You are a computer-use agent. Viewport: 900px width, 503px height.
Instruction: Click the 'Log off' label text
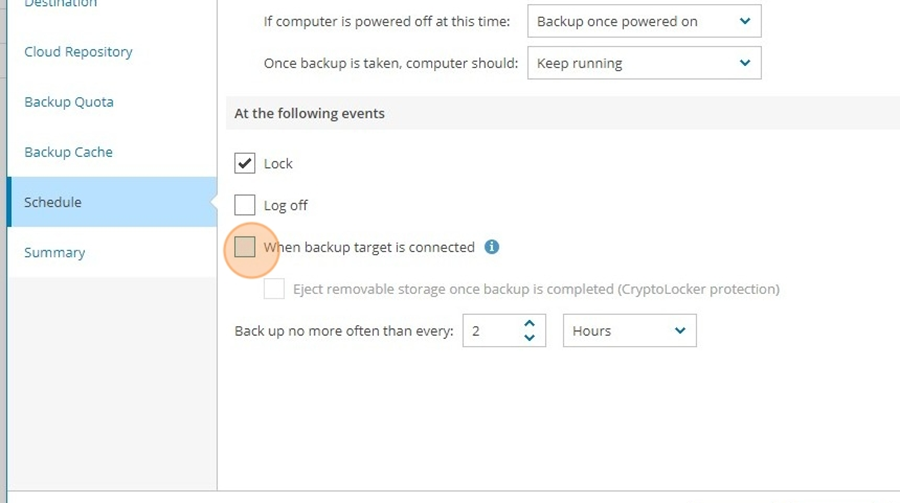(x=286, y=205)
